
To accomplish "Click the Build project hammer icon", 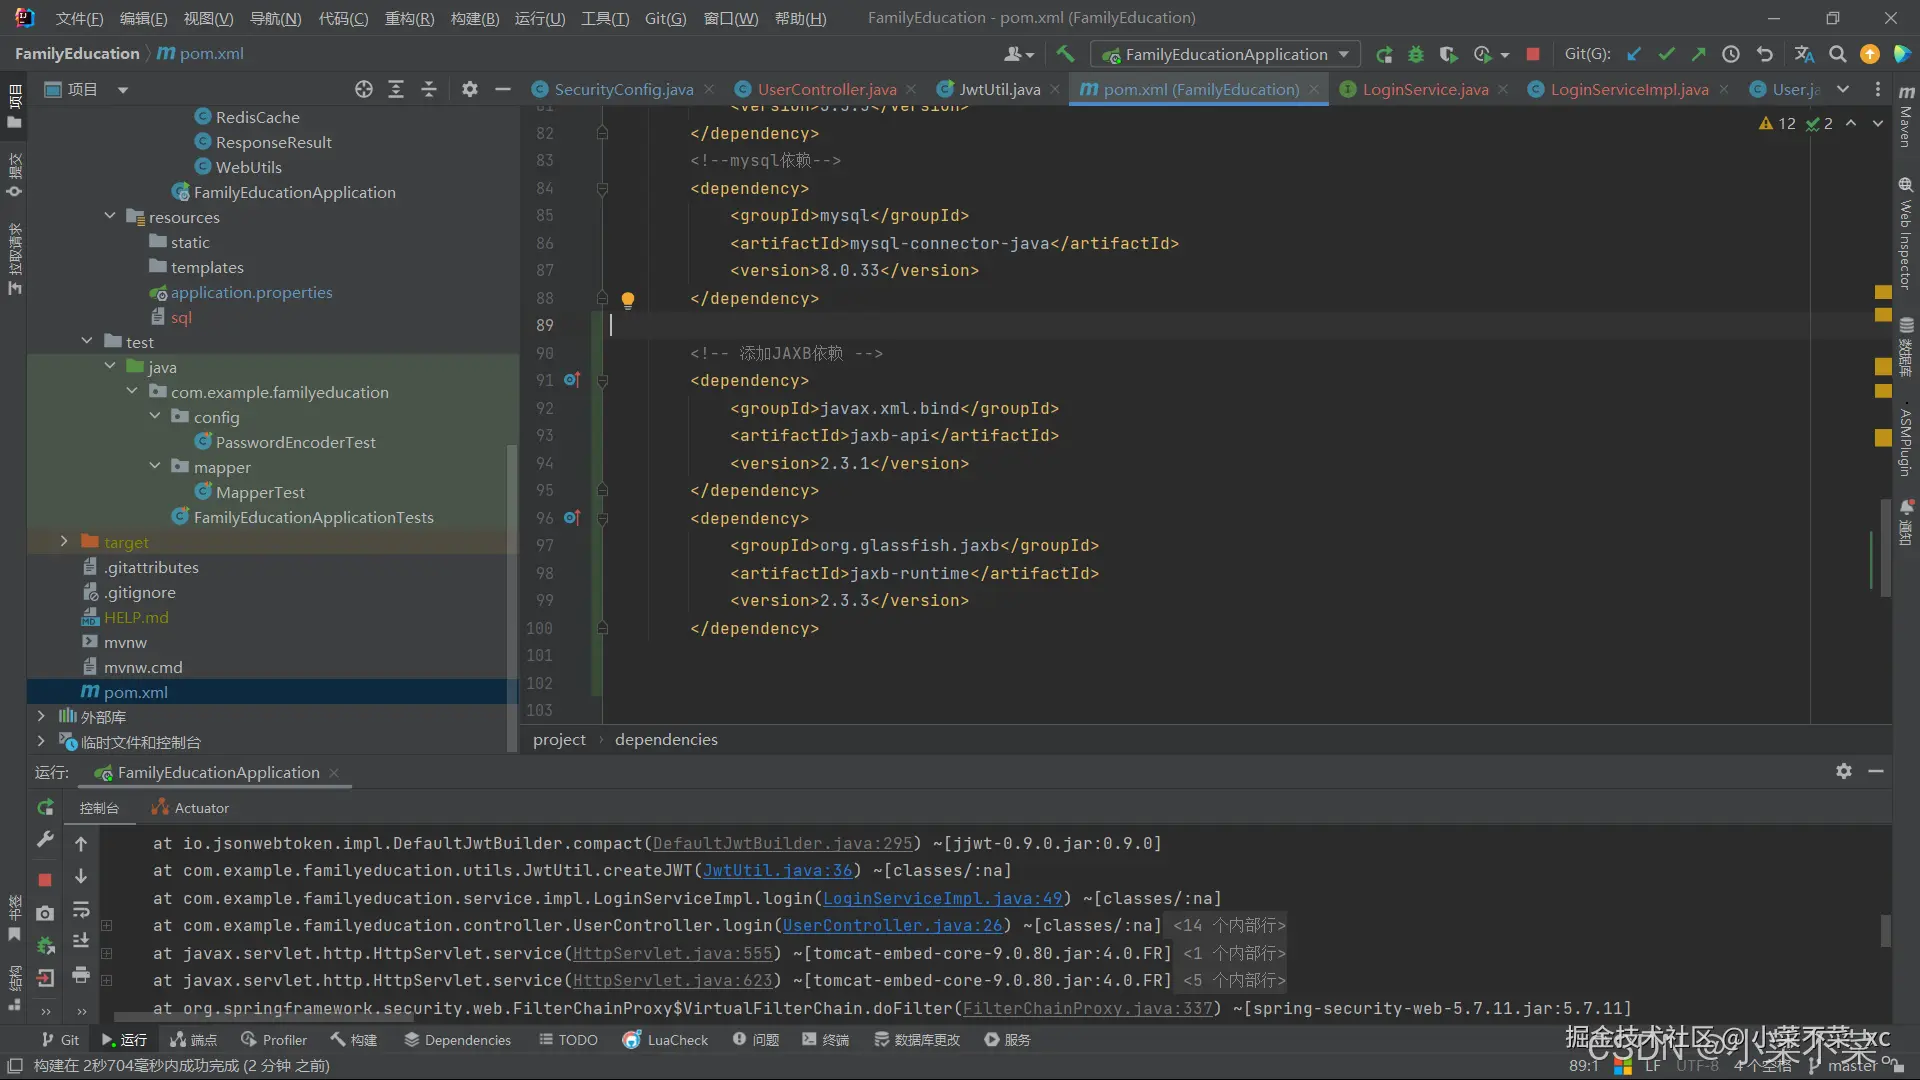I will click(1065, 54).
